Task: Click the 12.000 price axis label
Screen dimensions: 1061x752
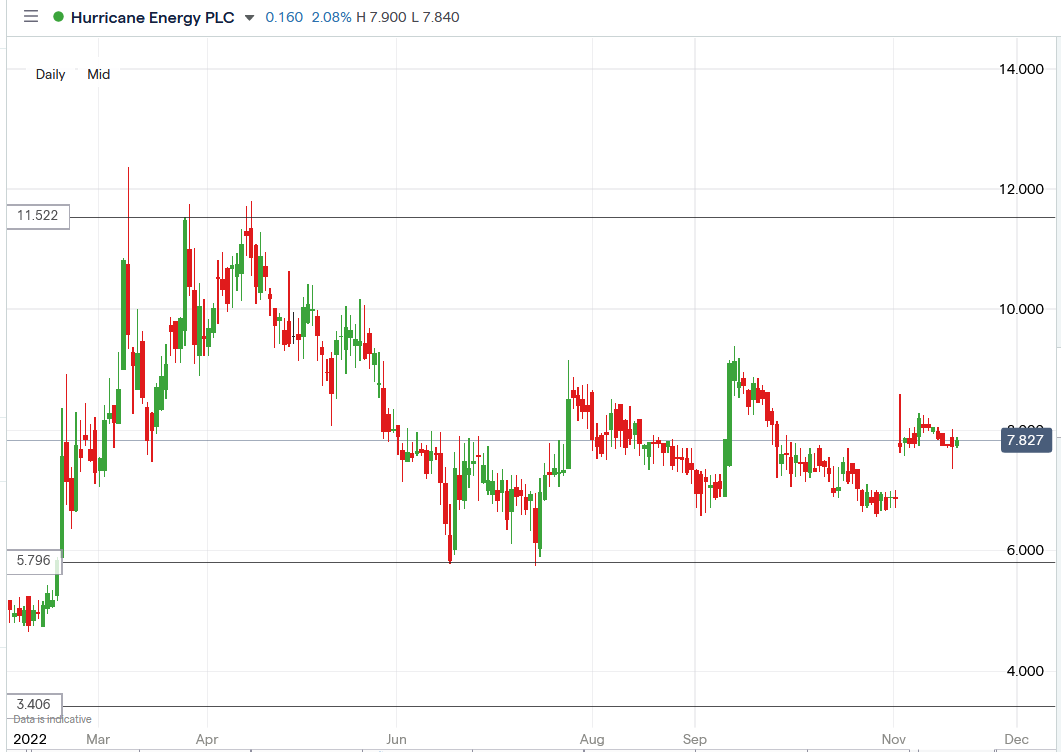Action: pyautogui.click(x=1021, y=190)
